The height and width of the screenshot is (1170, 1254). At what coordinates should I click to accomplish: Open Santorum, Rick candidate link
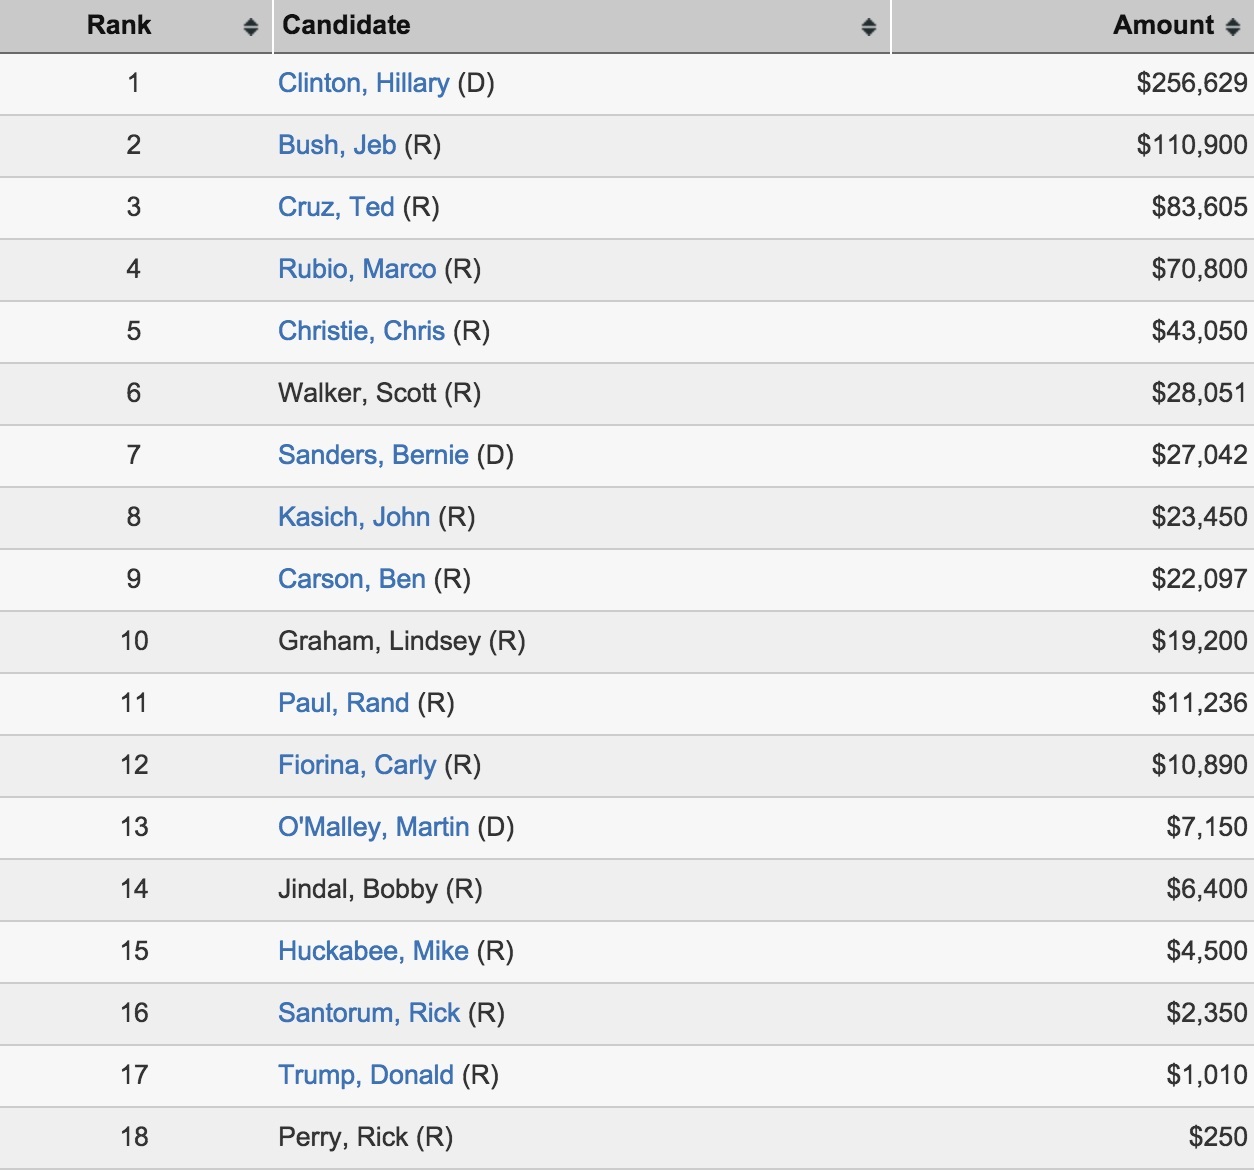coord(369,1013)
